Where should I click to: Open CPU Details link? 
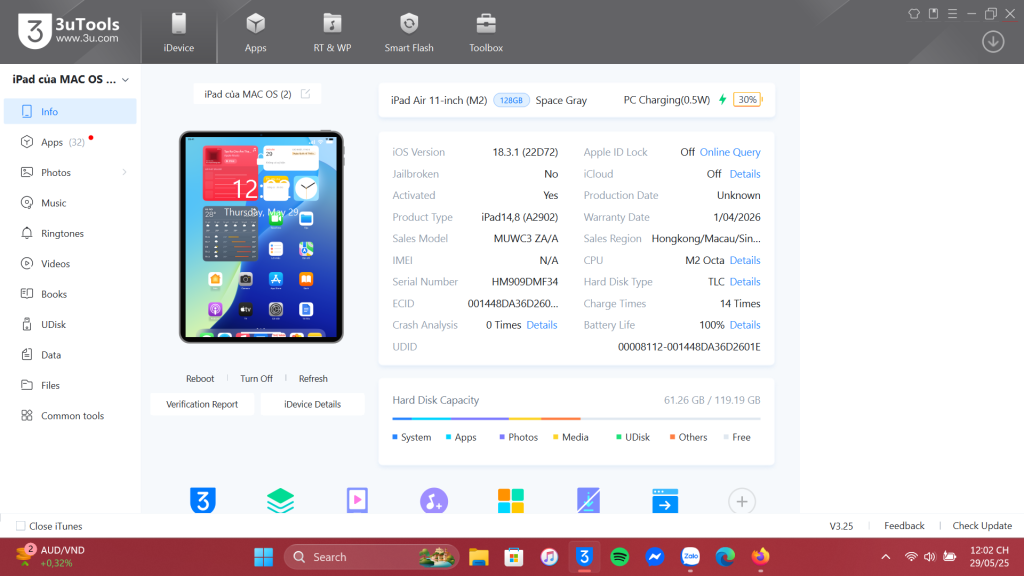click(744, 260)
